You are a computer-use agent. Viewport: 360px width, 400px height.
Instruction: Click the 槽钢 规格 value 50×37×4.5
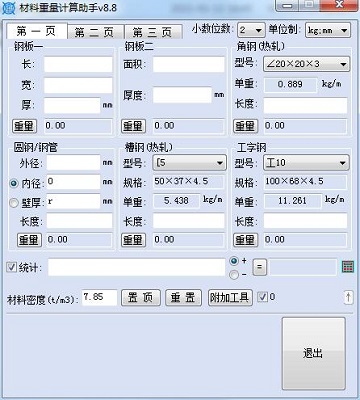point(188,182)
